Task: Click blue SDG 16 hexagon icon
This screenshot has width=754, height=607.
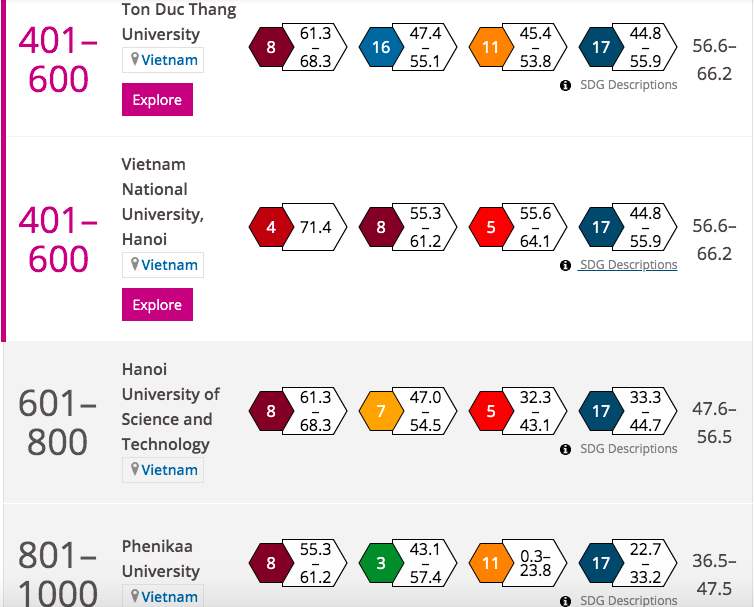Action: 381,47
